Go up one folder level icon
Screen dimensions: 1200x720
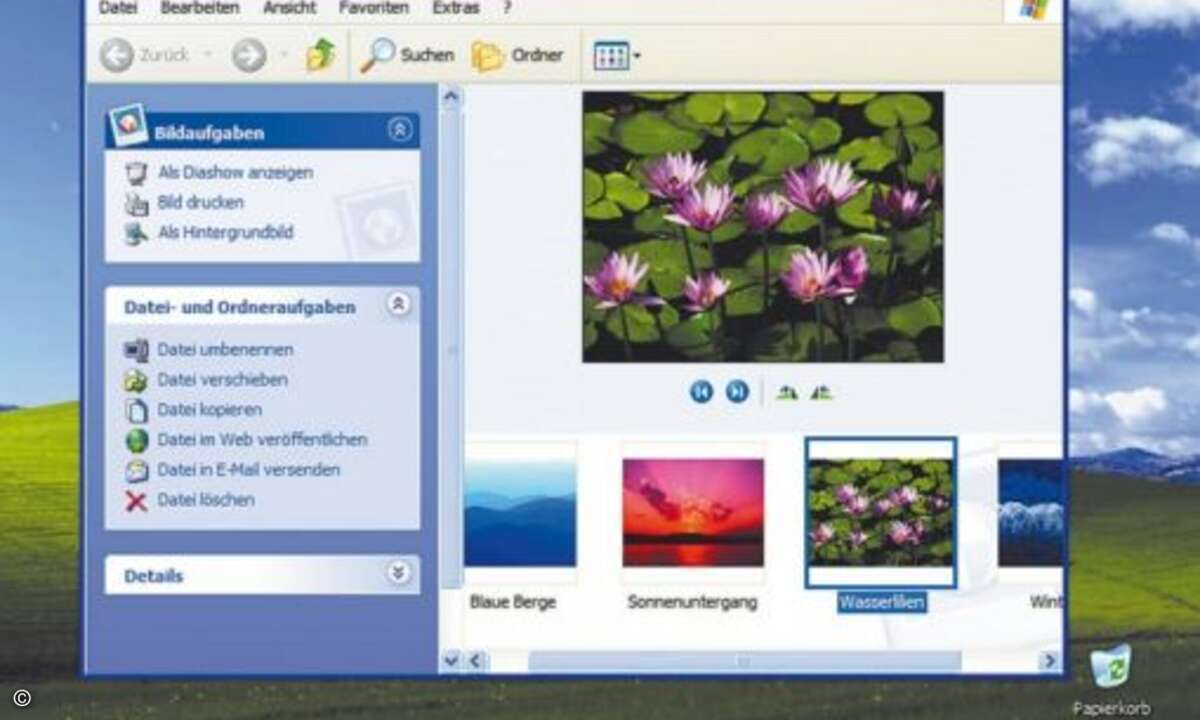coord(321,54)
